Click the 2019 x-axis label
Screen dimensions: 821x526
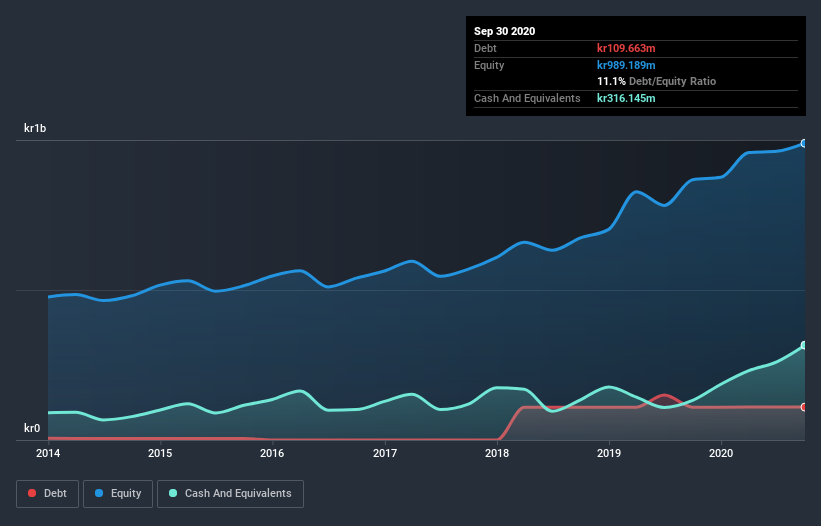point(609,453)
